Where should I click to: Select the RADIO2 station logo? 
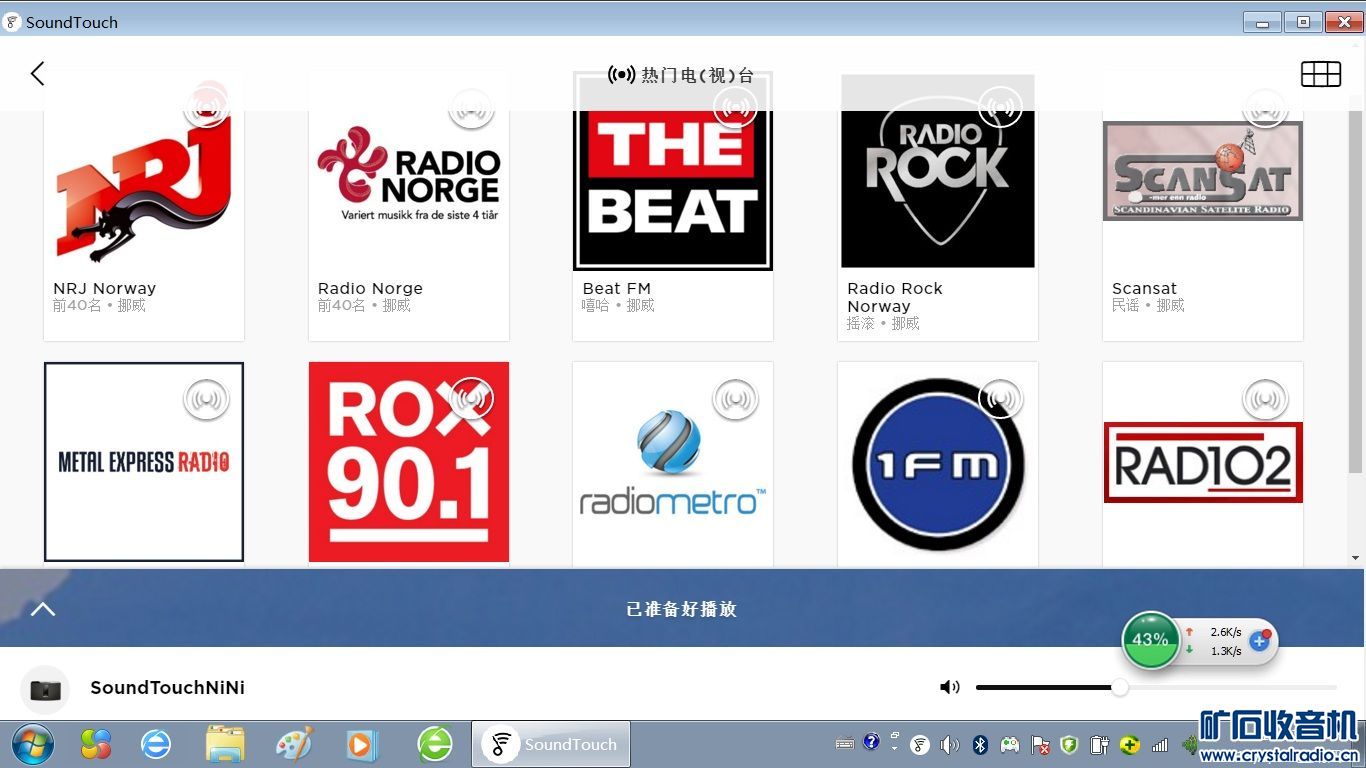pyautogui.click(x=1203, y=462)
